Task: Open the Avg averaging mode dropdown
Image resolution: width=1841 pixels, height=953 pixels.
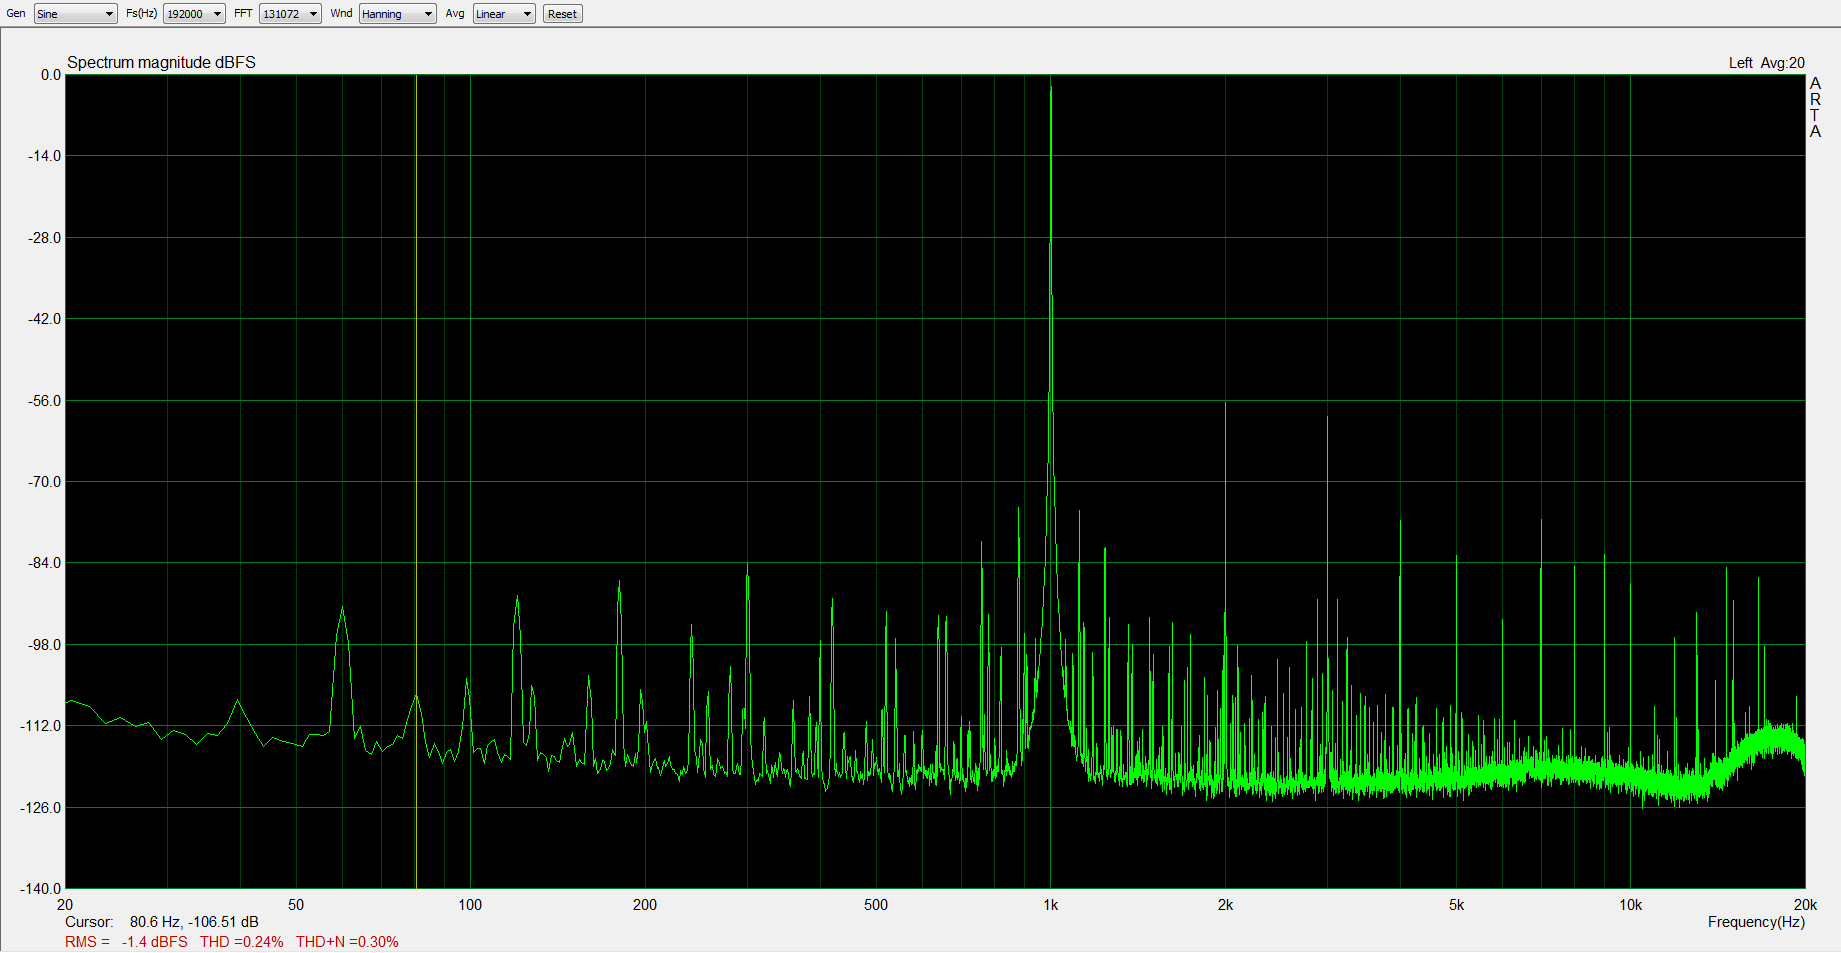Action: coord(504,14)
